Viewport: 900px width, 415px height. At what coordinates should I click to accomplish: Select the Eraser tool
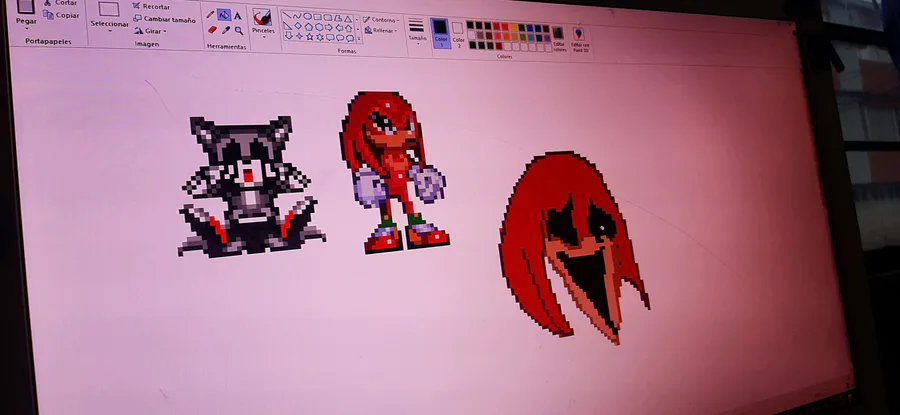(x=212, y=29)
